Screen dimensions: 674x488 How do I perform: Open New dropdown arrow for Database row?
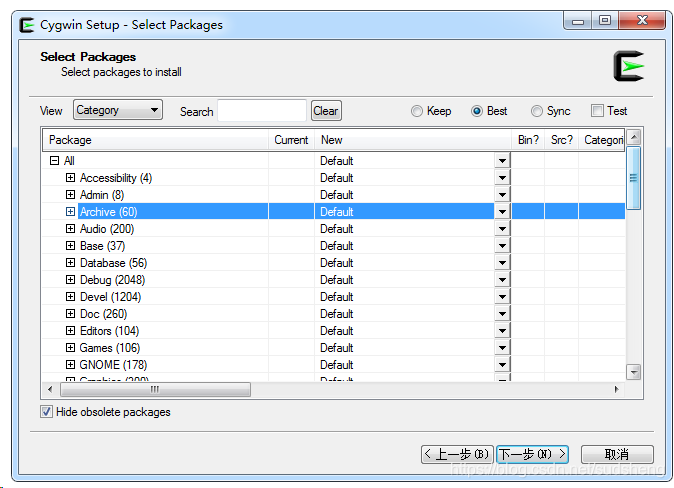(502, 263)
